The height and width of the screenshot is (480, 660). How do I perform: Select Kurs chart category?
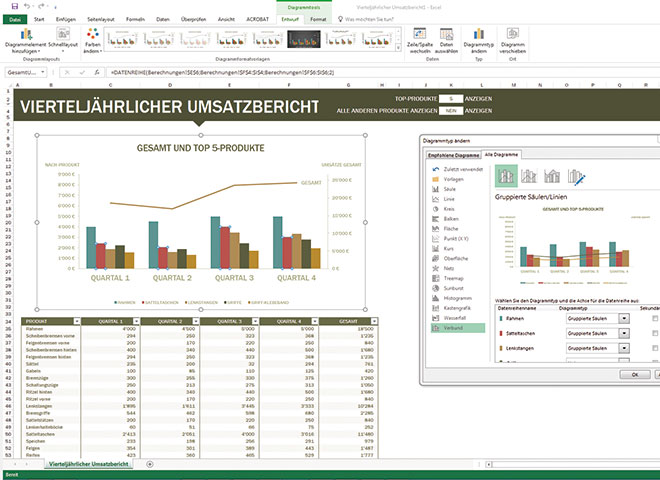(x=443, y=248)
